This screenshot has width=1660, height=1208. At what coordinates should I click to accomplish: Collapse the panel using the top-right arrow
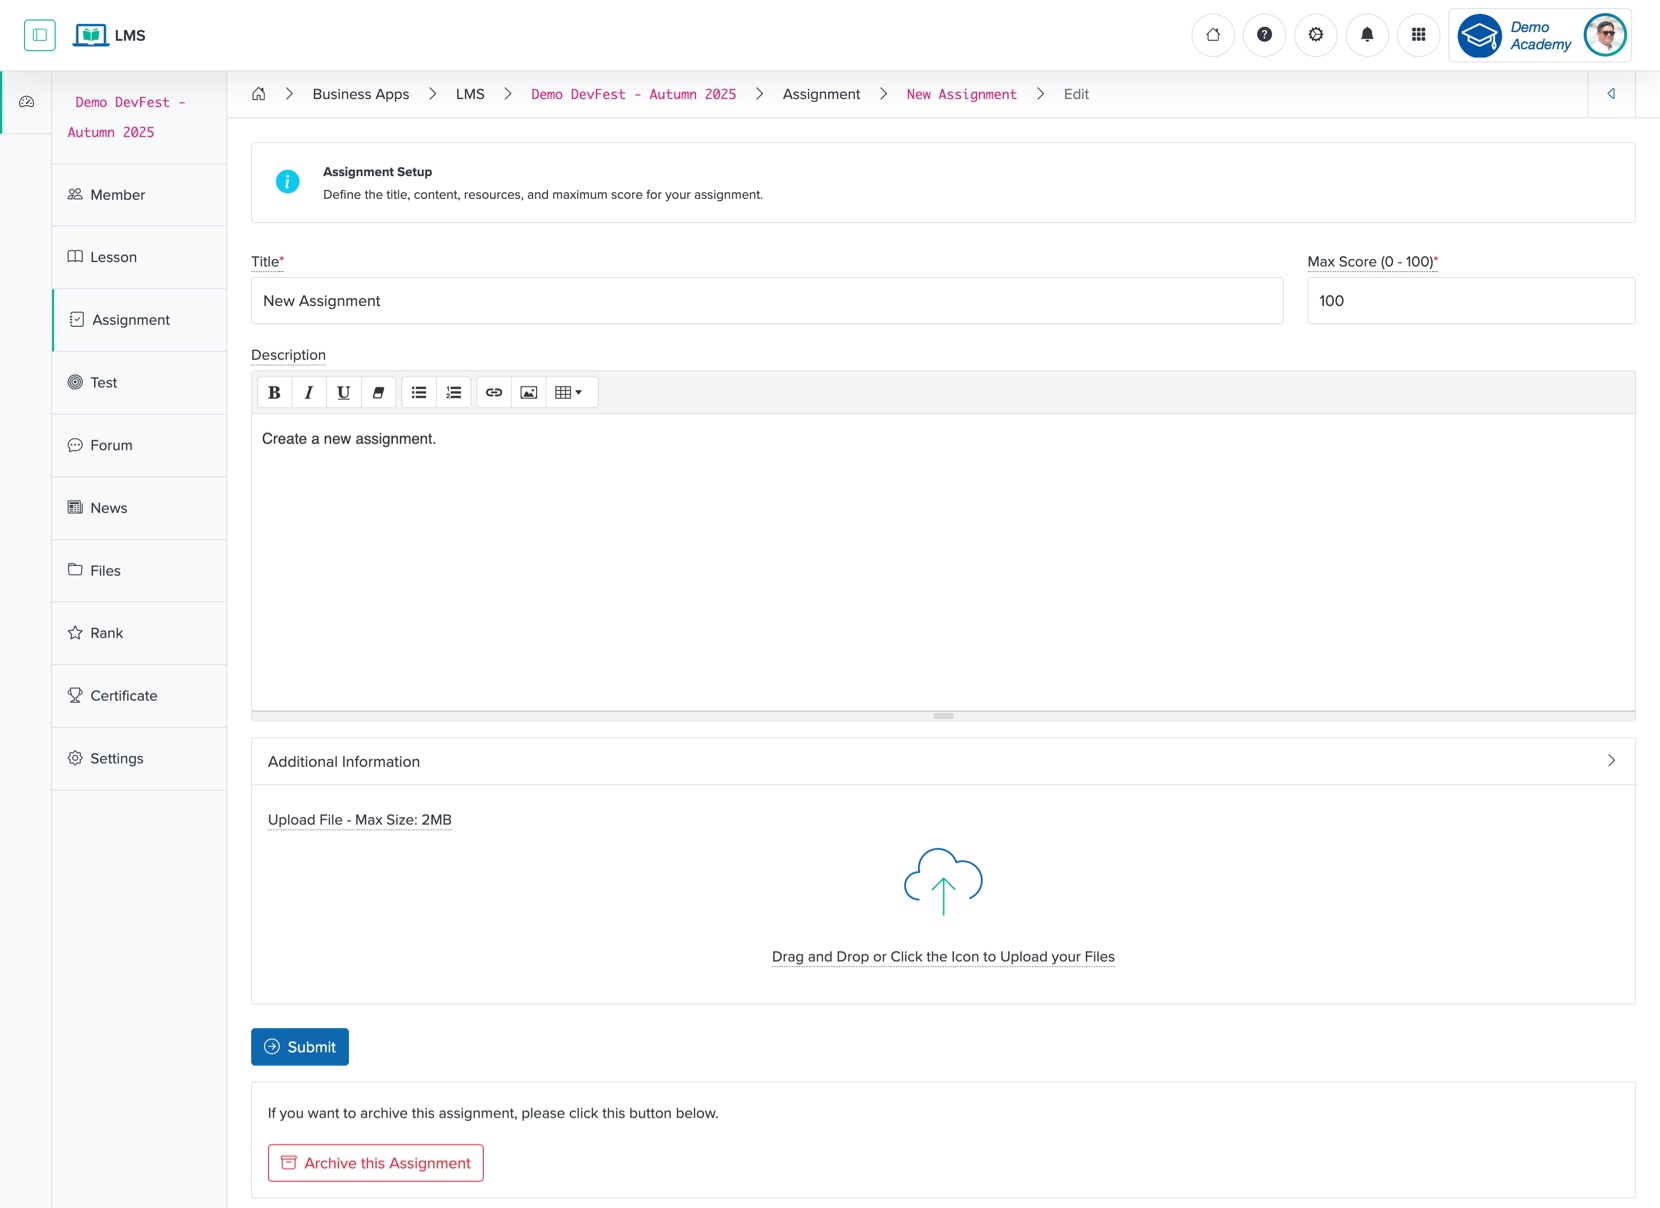[x=1611, y=94]
